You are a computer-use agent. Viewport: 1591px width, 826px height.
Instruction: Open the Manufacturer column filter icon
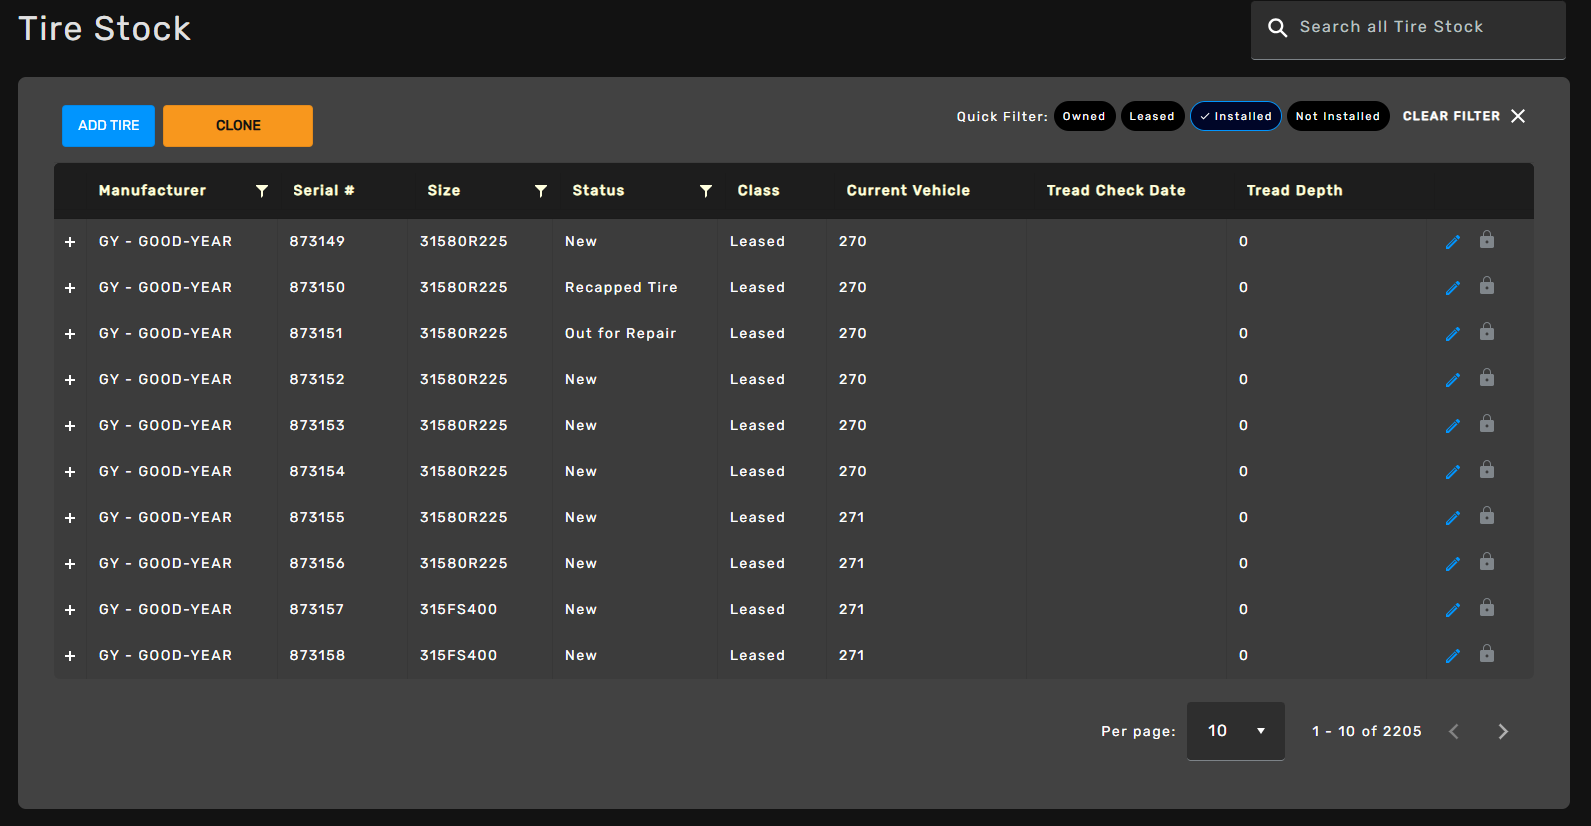click(x=262, y=191)
